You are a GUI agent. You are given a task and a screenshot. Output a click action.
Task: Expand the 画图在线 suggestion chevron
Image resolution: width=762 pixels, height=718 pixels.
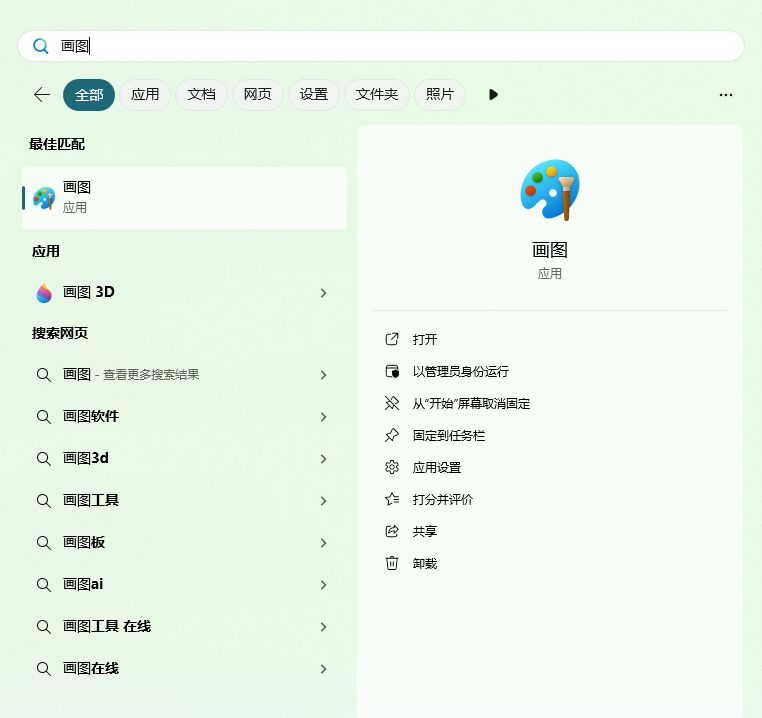(324, 669)
